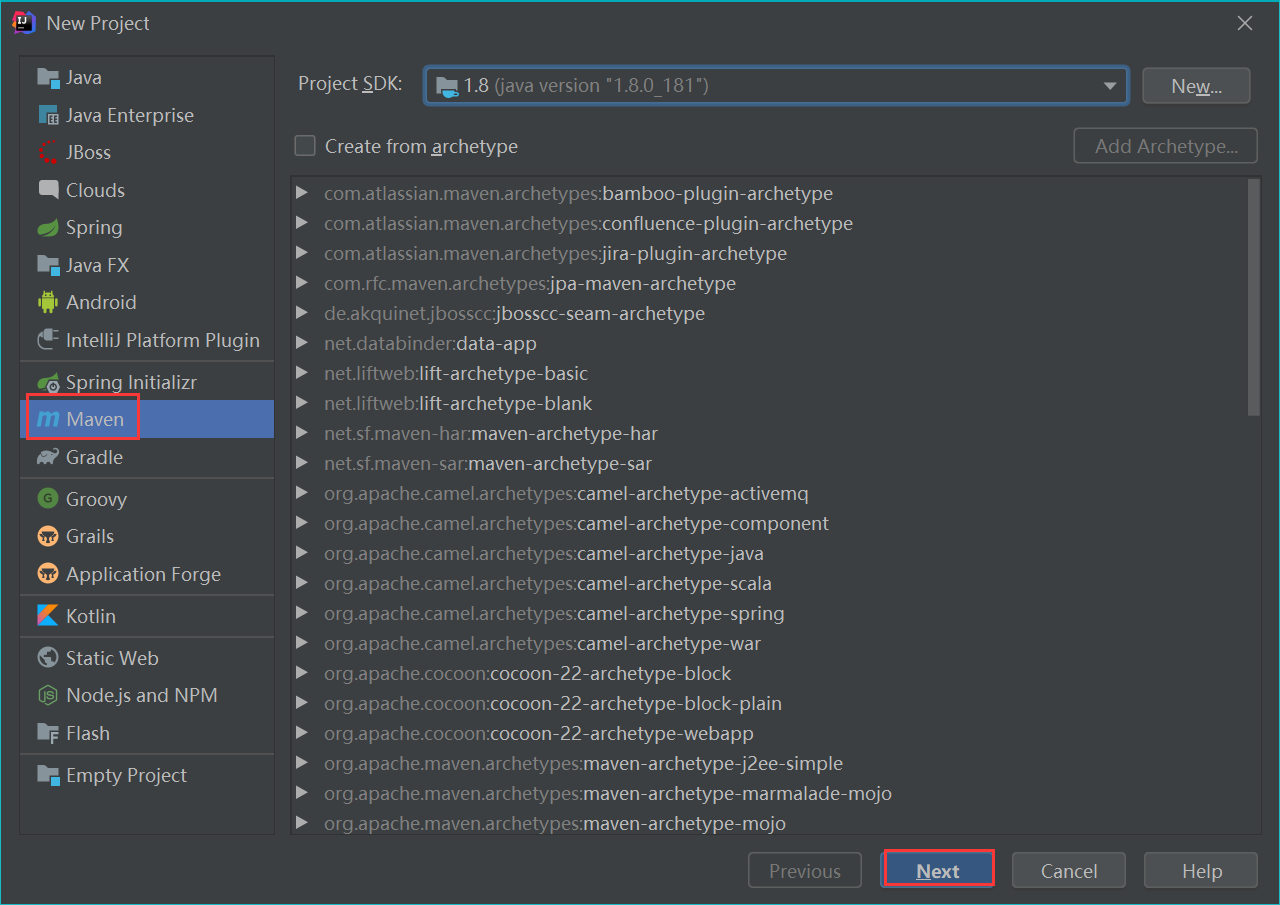Select camel-archetype-activemq entry
This screenshot has height=905, width=1280.
click(x=566, y=493)
